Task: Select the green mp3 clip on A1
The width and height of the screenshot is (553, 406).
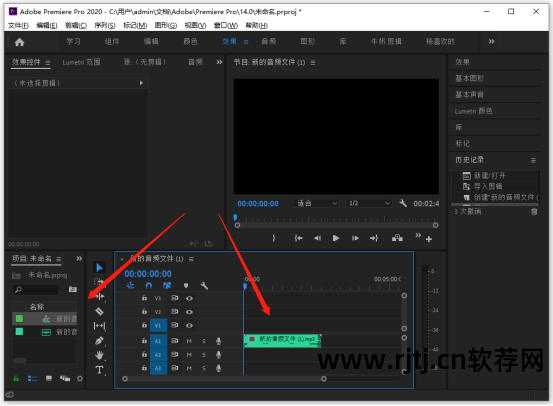Action: (x=282, y=341)
